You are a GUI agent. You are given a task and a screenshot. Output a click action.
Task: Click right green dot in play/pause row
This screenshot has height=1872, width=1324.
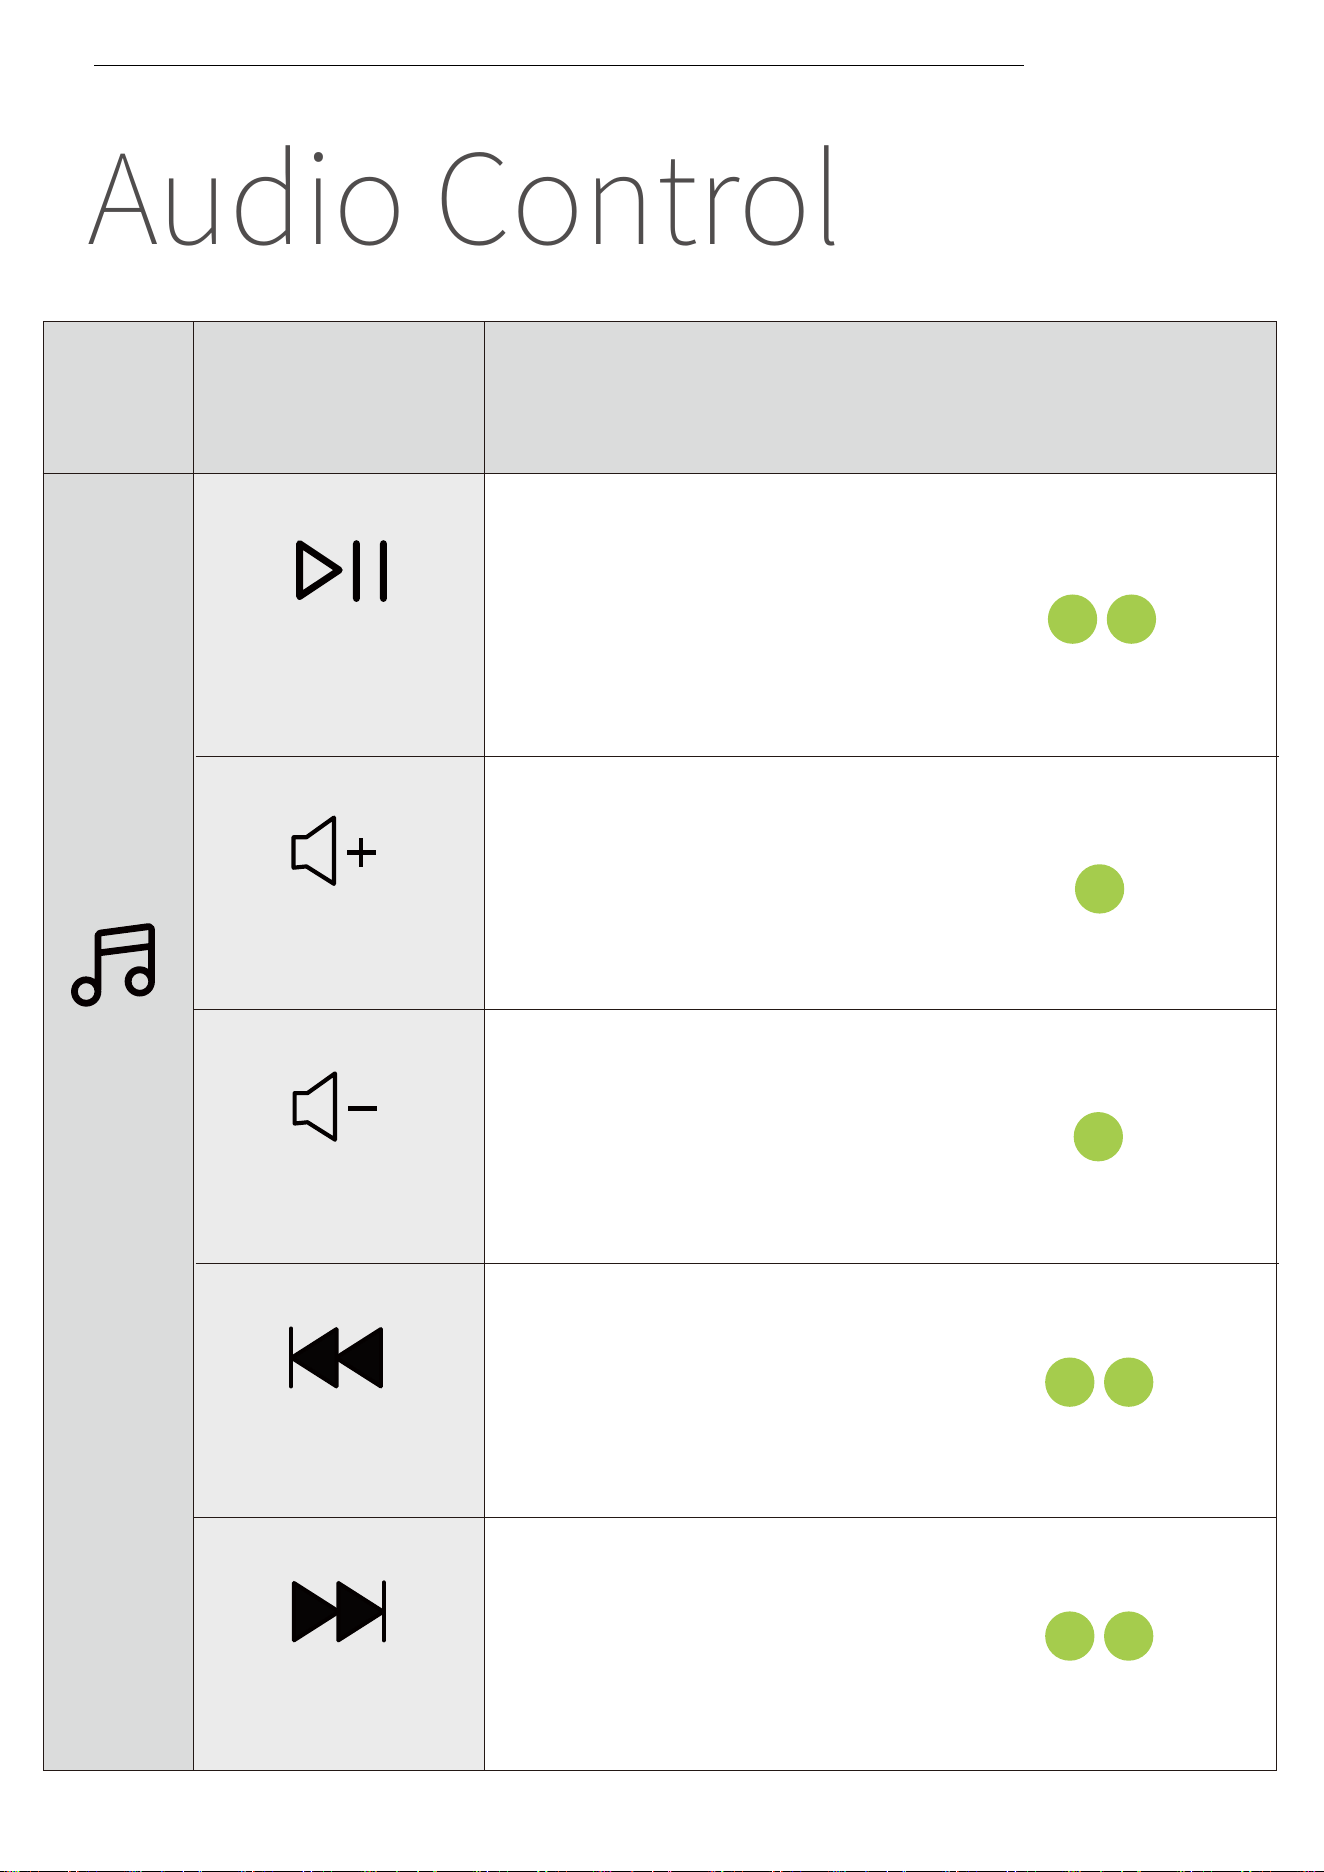(x=1131, y=619)
